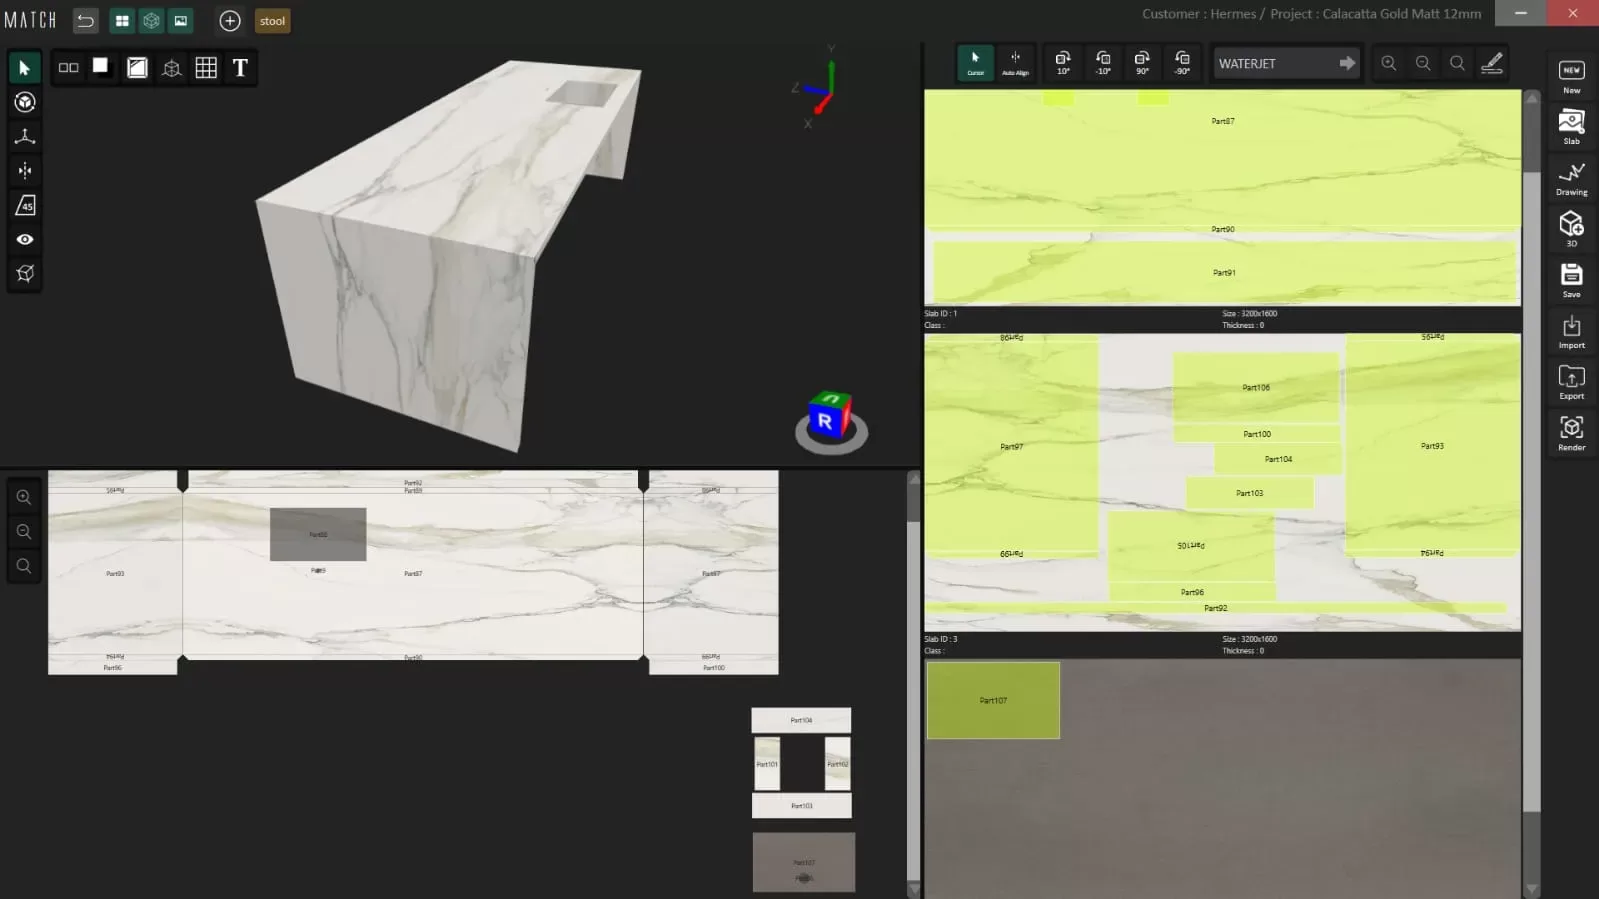Select the 45 degree miter tool
Image resolution: width=1599 pixels, height=899 pixels.
click(x=25, y=205)
